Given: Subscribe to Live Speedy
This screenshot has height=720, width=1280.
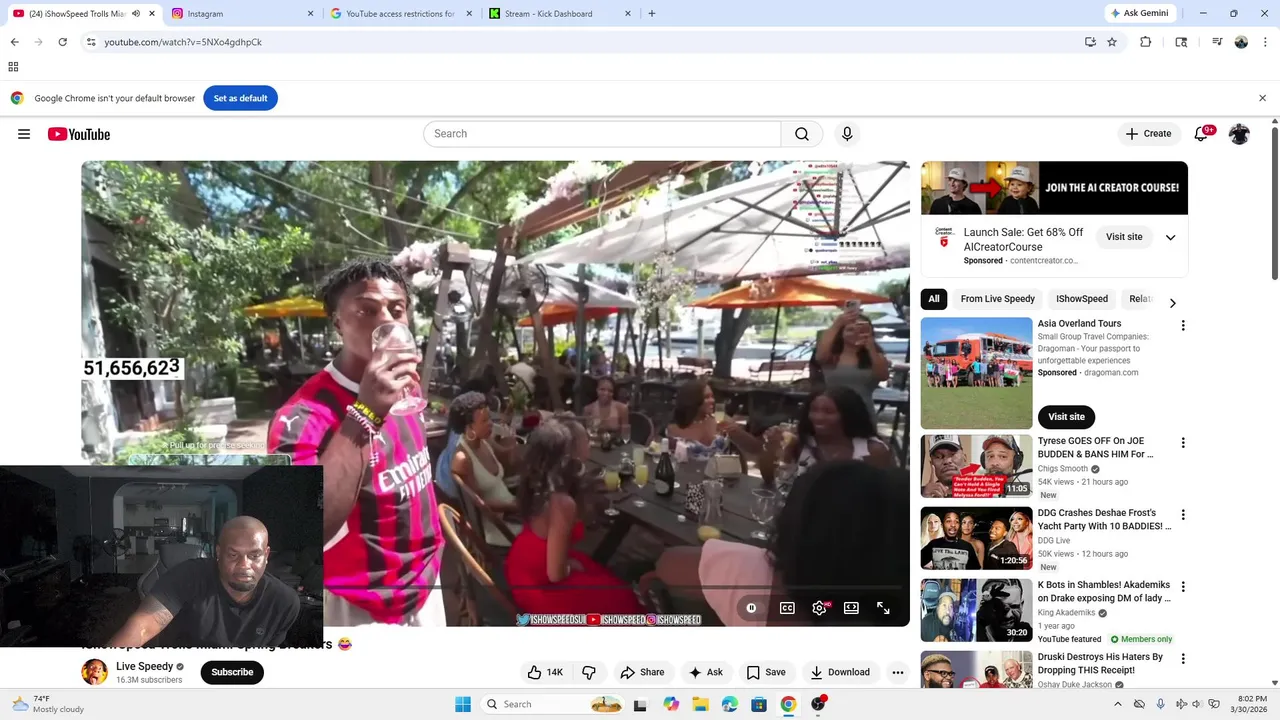Looking at the screenshot, I should (232, 672).
